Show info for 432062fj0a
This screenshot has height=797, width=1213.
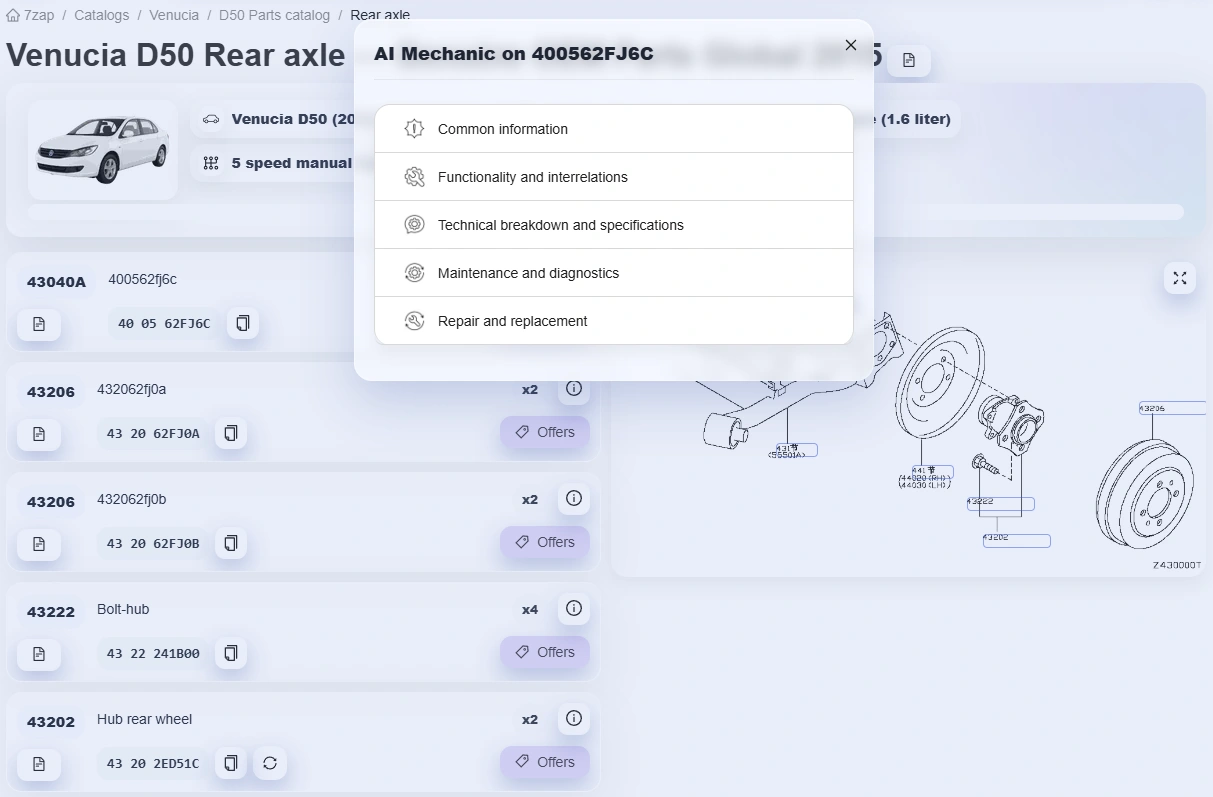coord(574,388)
